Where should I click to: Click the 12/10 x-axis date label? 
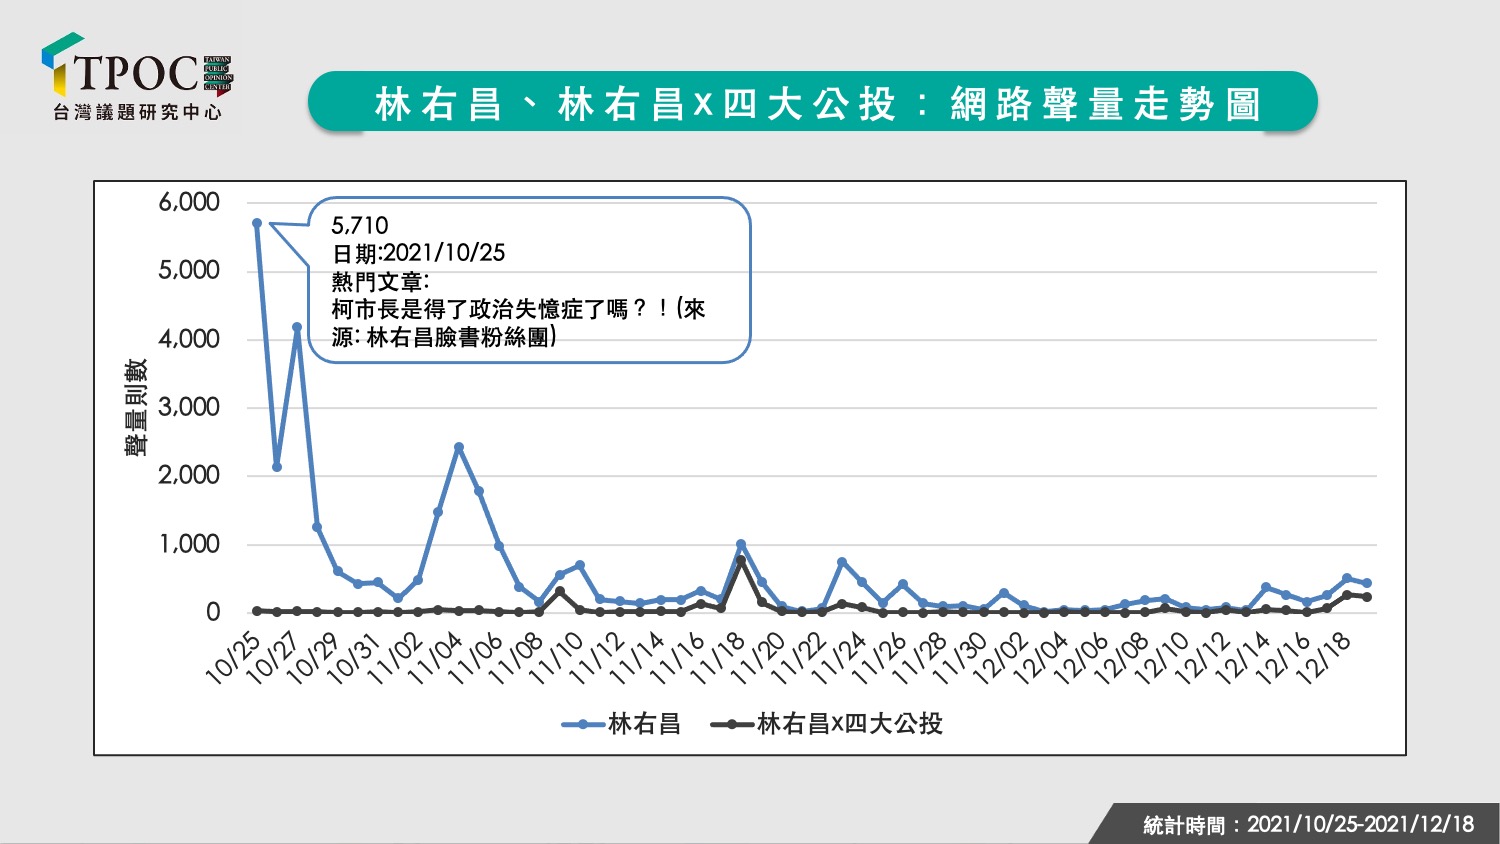pos(1163,657)
